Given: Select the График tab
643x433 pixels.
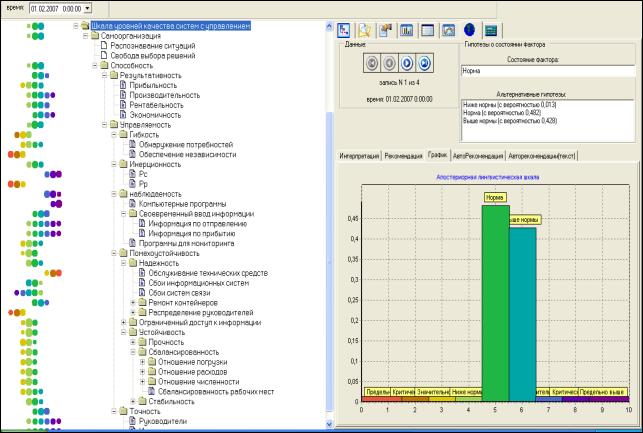Looking at the screenshot, I should 437,155.
